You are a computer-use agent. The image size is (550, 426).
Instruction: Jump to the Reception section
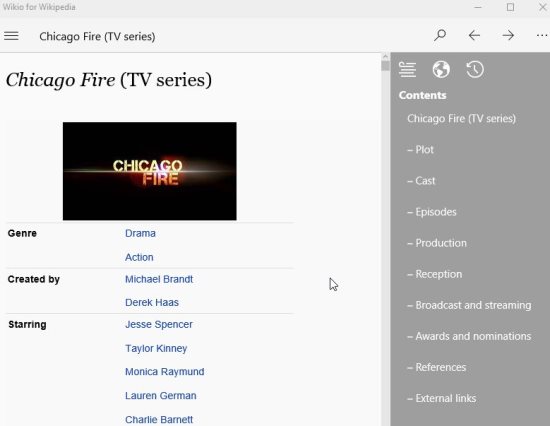[435, 274]
